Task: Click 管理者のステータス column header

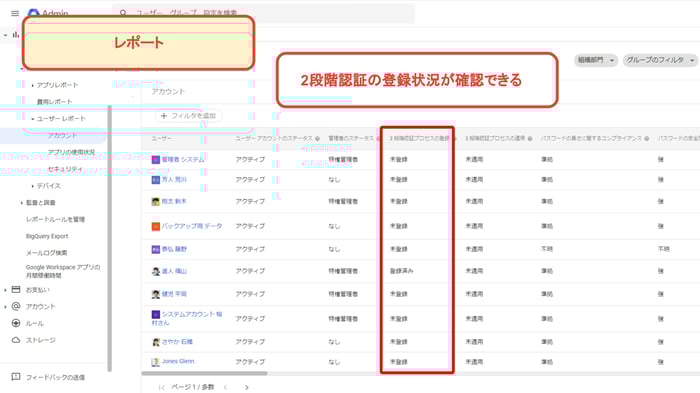Action: pos(351,138)
